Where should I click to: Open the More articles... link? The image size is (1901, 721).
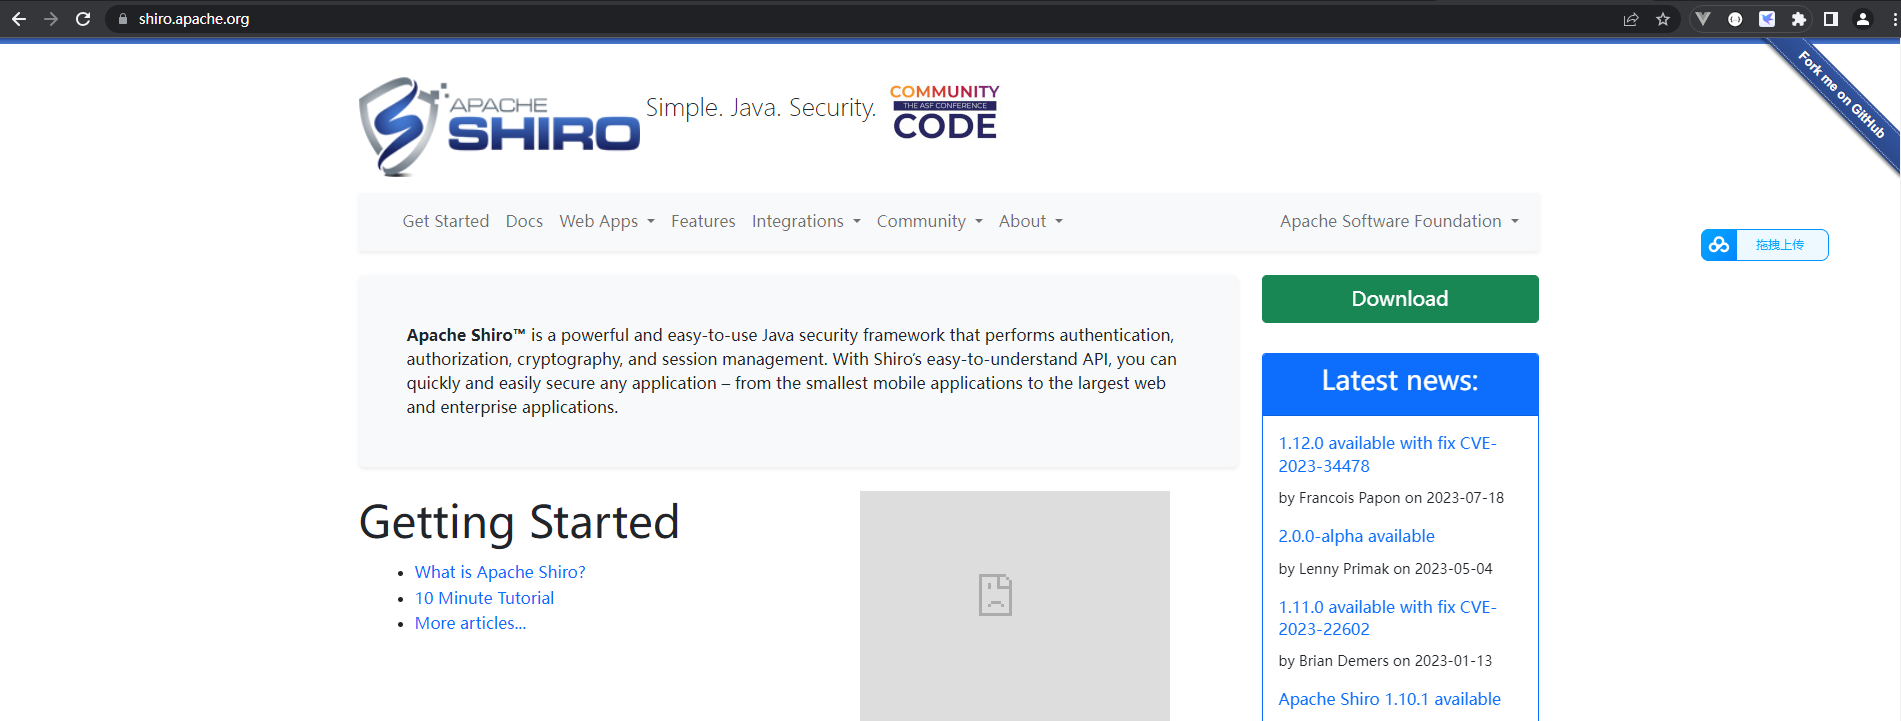[470, 623]
